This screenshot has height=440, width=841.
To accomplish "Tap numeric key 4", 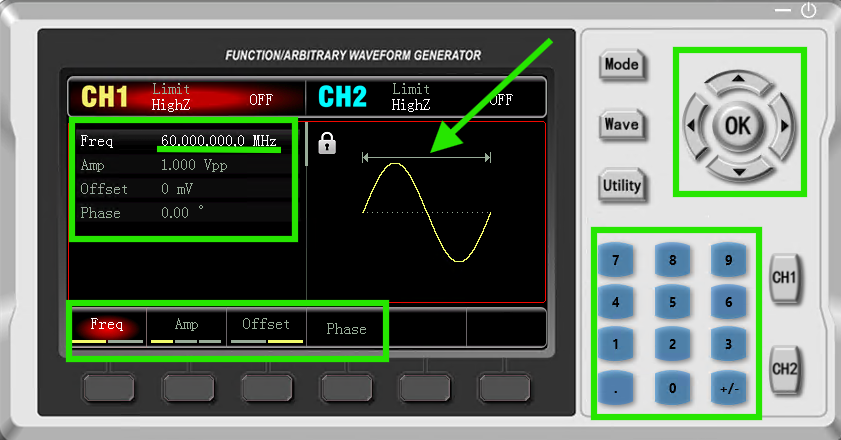I will point(615,302).
